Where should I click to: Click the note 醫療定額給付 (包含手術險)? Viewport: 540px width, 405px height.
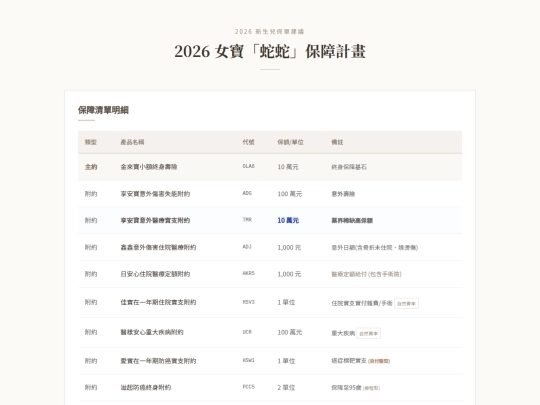coord(366,274)
